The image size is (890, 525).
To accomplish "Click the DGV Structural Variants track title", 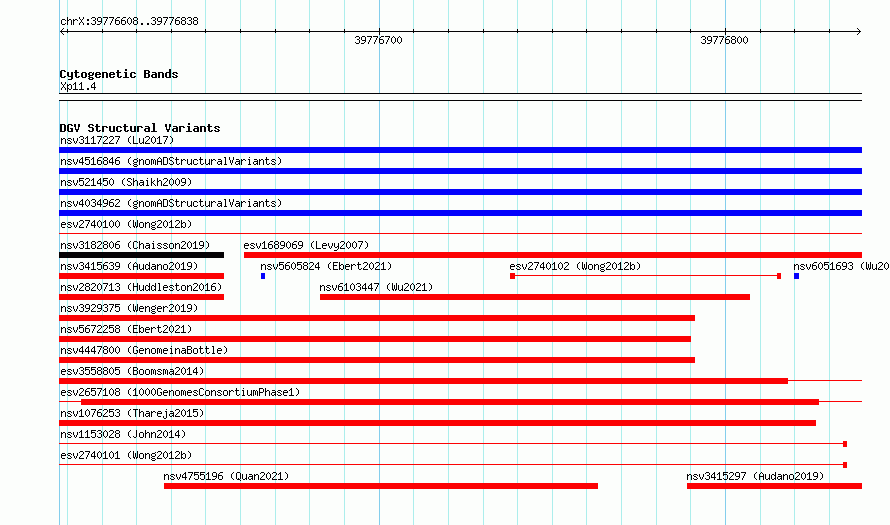I will pyautogui.click(x=140, y=128).
